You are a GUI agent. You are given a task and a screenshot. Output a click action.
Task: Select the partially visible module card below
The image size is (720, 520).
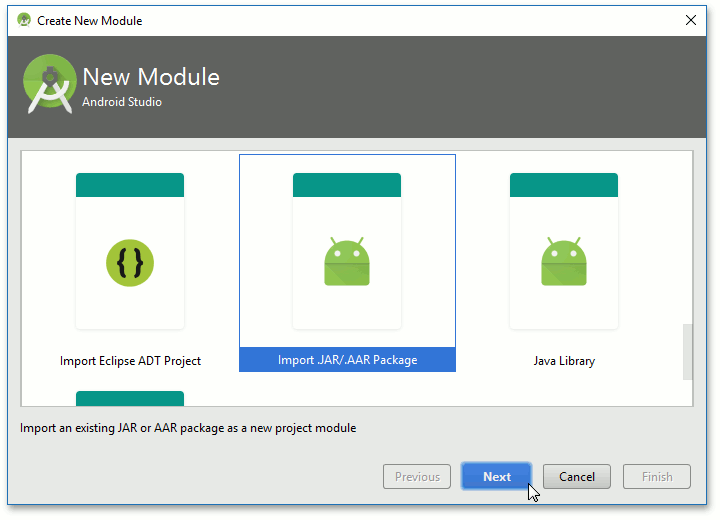(130, 398)
